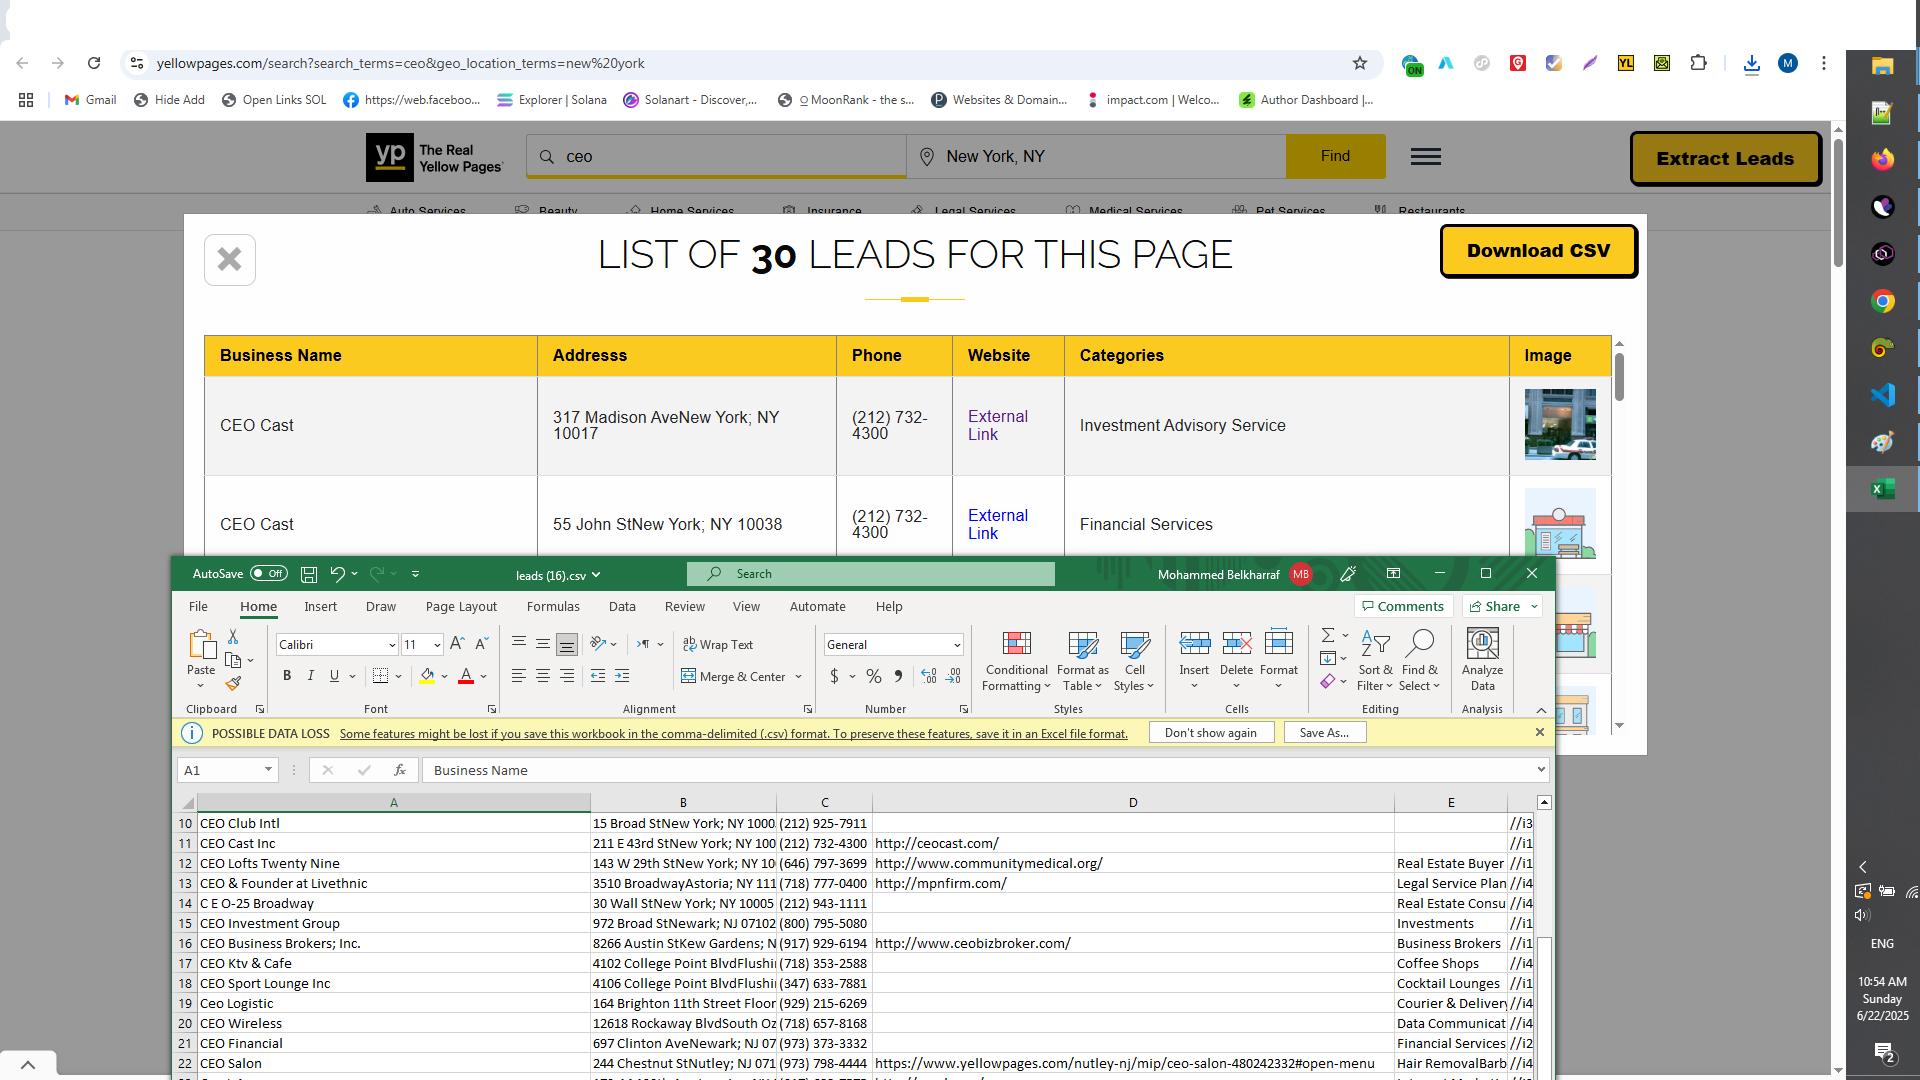Click the Excel Save icon in title bar
This screenshot has height=1080, width=1920.
(x=309, y=574)
